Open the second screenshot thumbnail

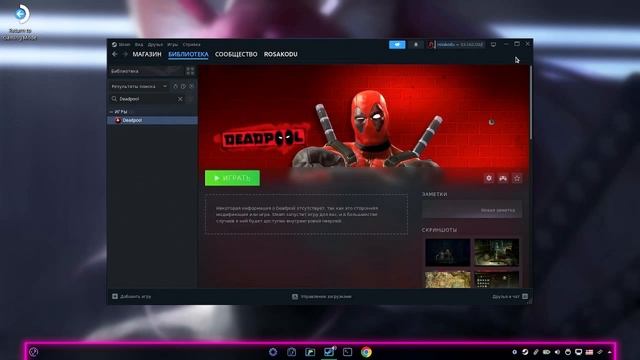click(497, 252)
